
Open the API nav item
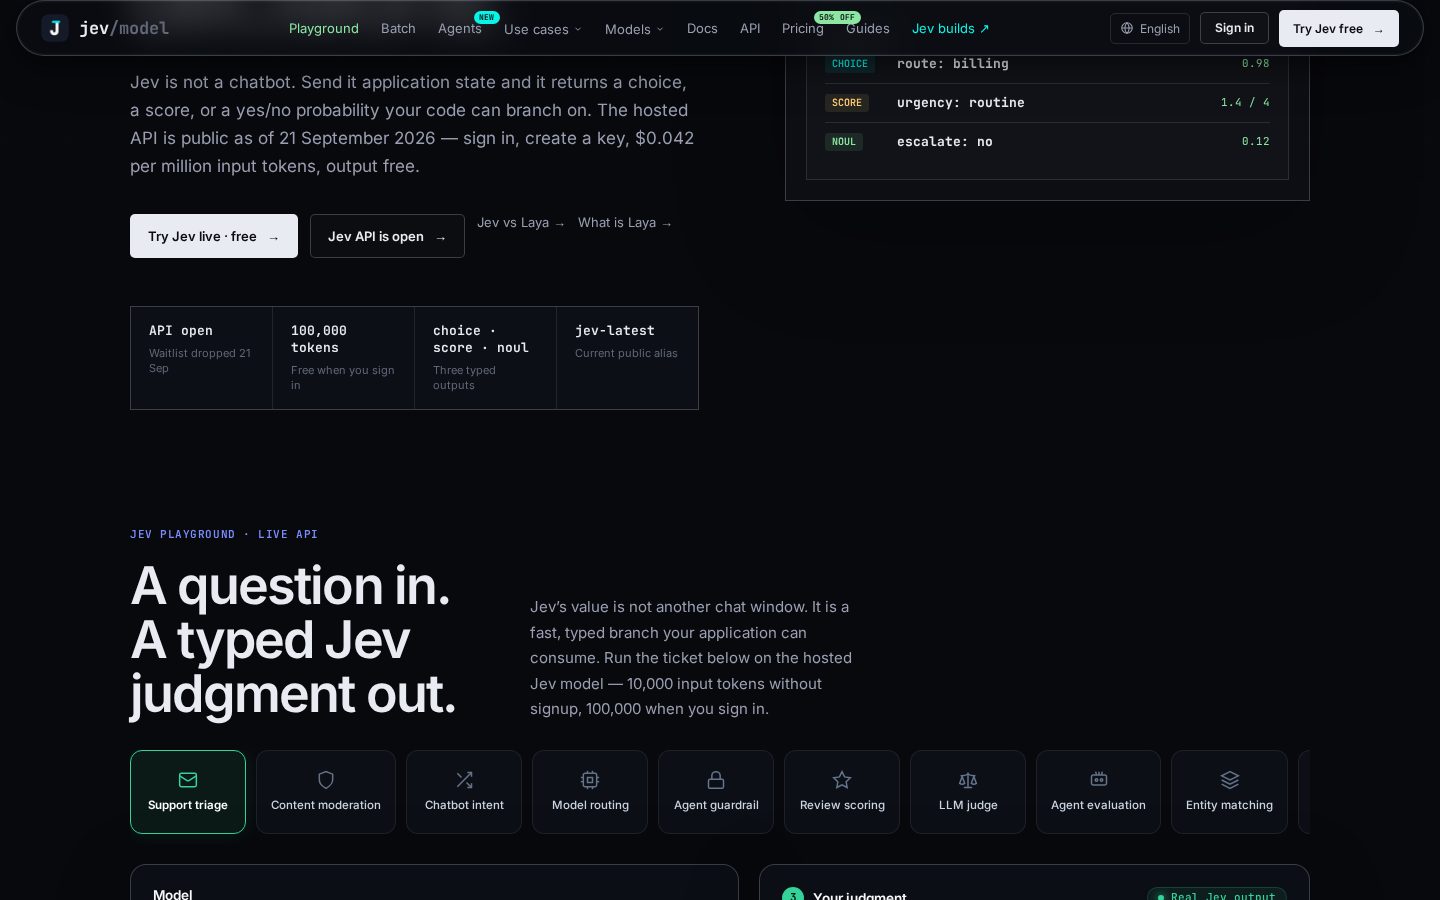750,28
